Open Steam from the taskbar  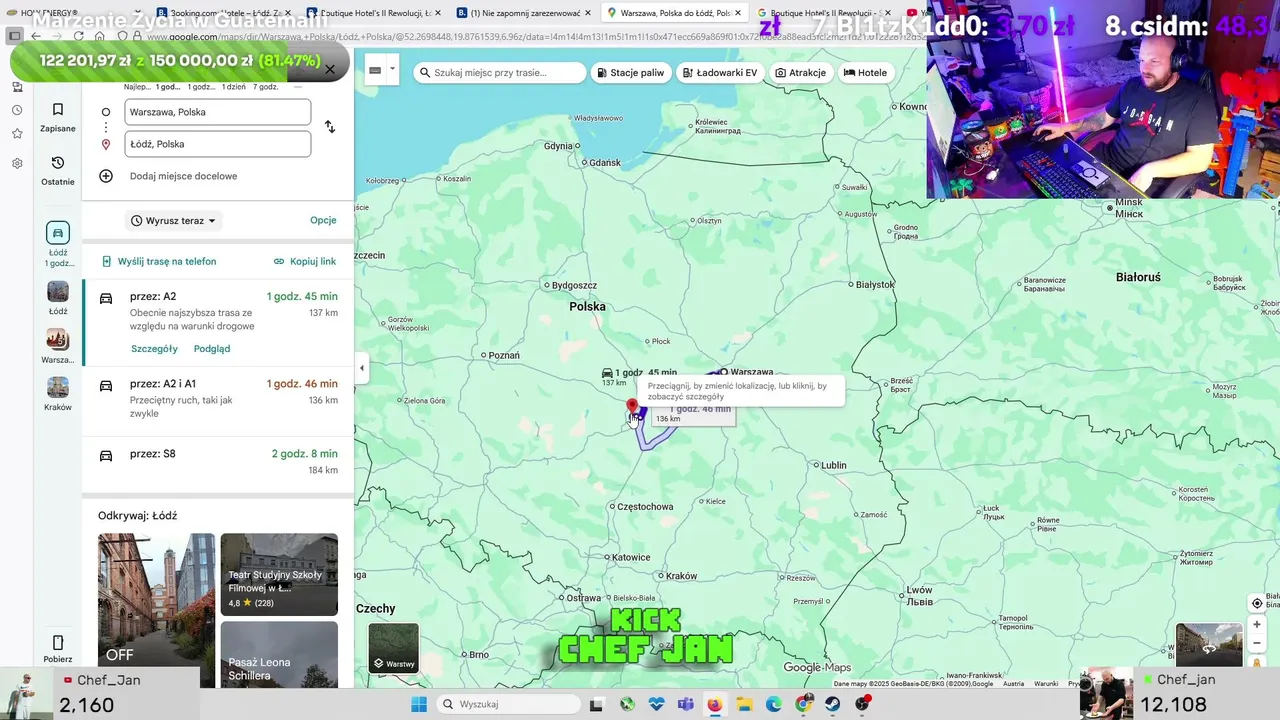[834, 704]
